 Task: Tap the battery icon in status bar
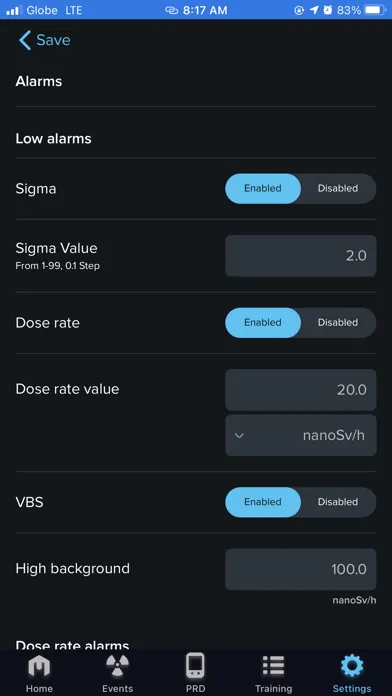click(x=374, y=10)
